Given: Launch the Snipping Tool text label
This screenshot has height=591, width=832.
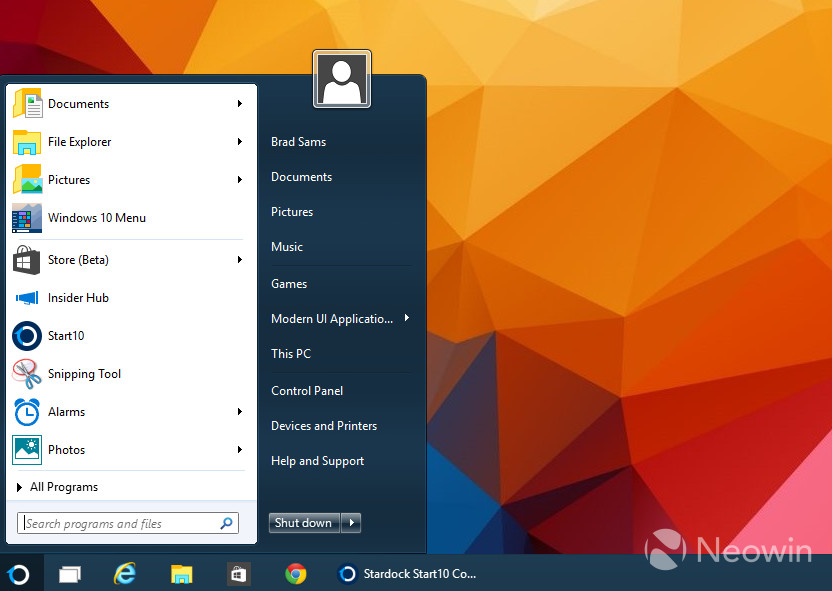Looking at the screenshot, I should tap(84, 374).
